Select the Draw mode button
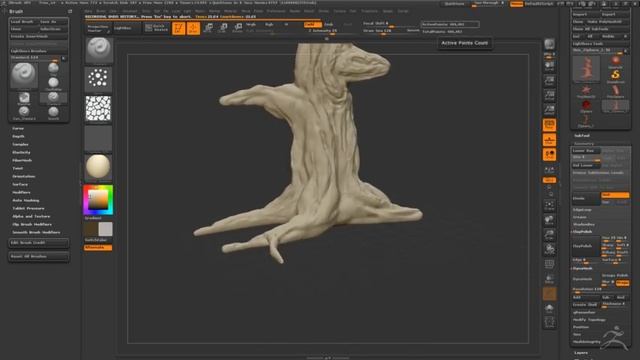Viewport: 640px width, 360px height. click(193, 28)
